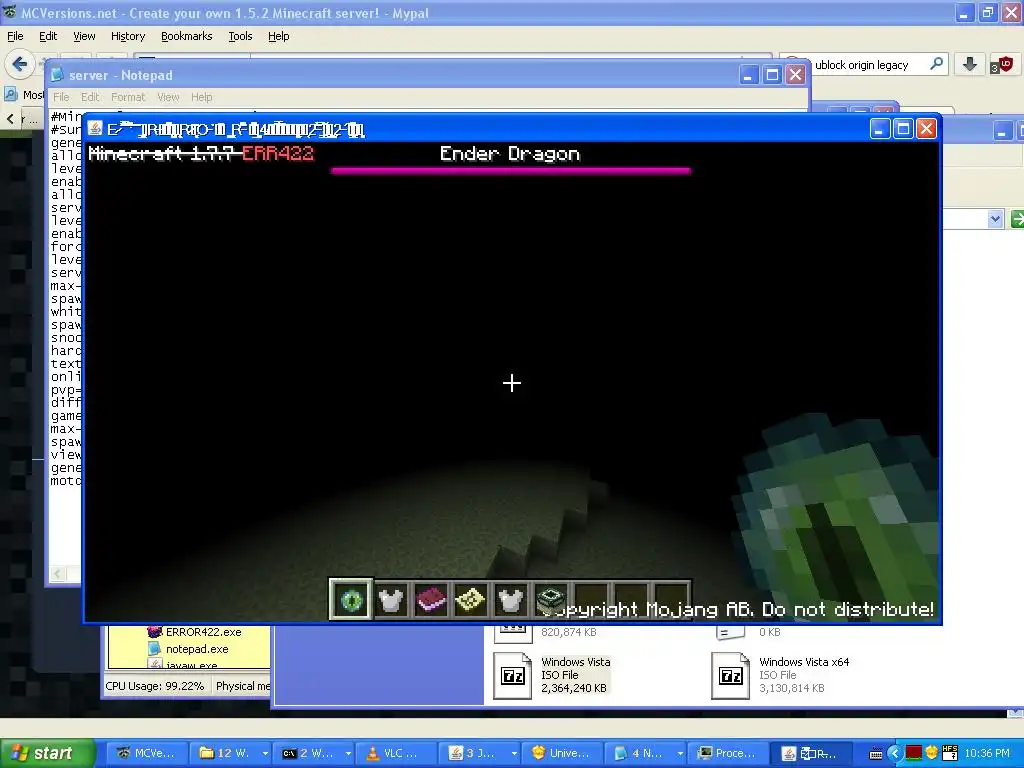This screenshot has height=768, width=1024.
Task: Click Notepad's horizontal scrollbar left arrow
Action: [58, 573]
